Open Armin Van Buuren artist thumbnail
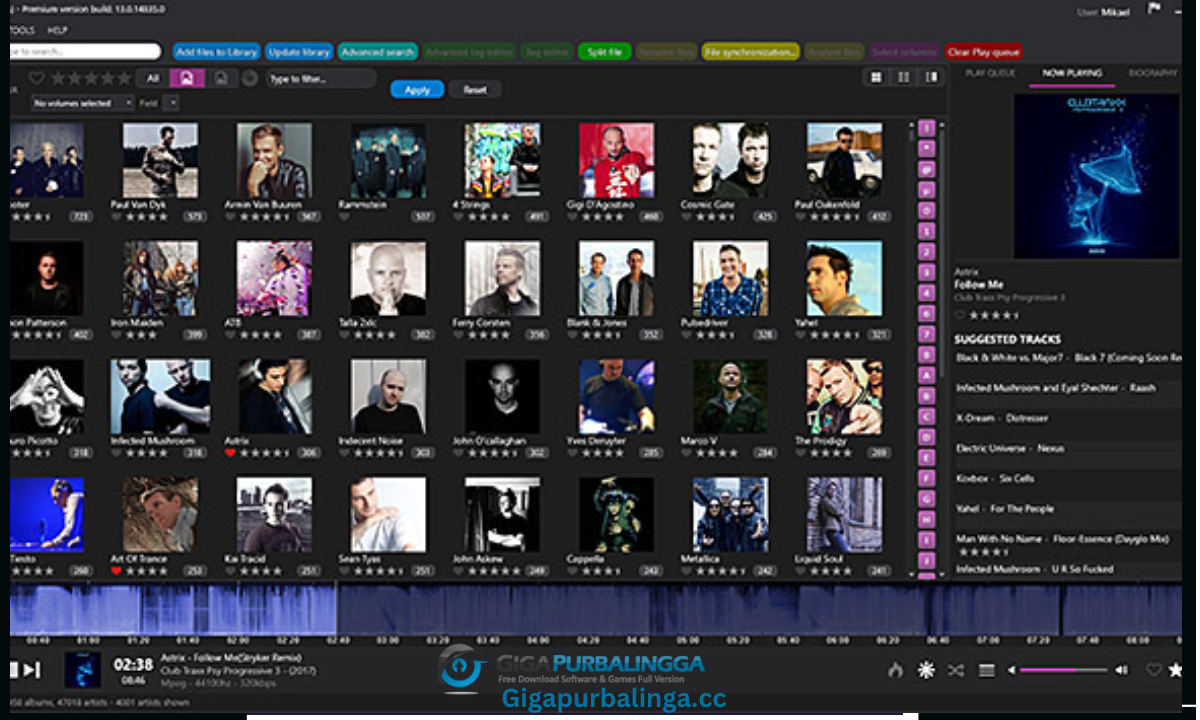Image resolution: width=1200 pixels, height=720 pixels. coord(274,161)
